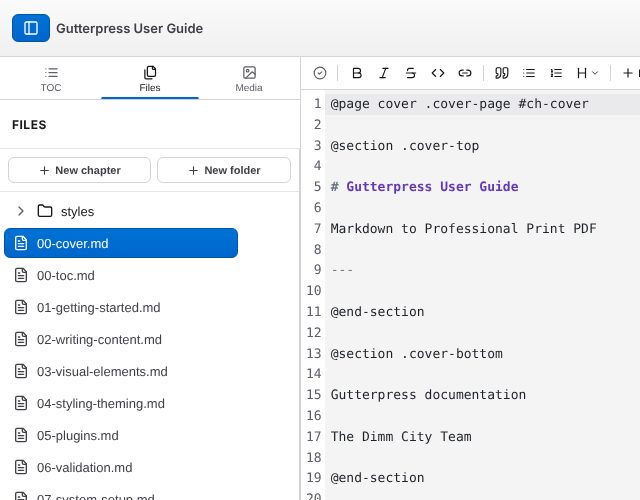The width and height of the screenshot is (640, 500).
Task: Click the folder icon next to styles
Action: click(x=45, y=211)
